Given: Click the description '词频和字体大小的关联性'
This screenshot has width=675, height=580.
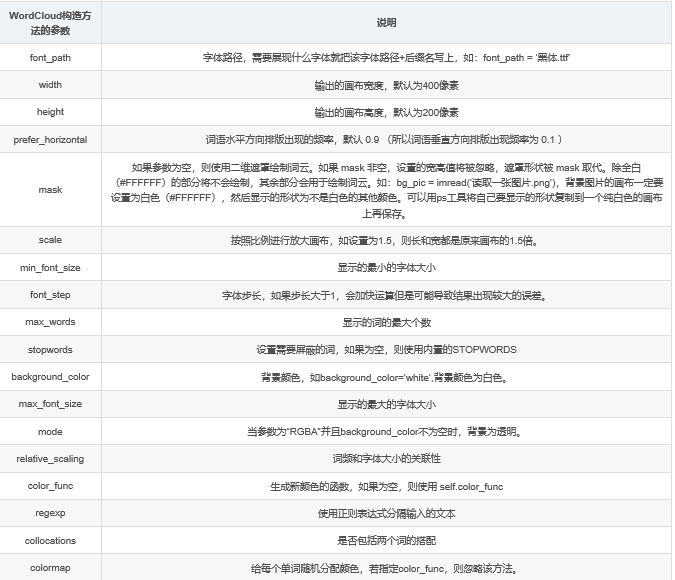Looking at the screenshot, I should 386,459.
